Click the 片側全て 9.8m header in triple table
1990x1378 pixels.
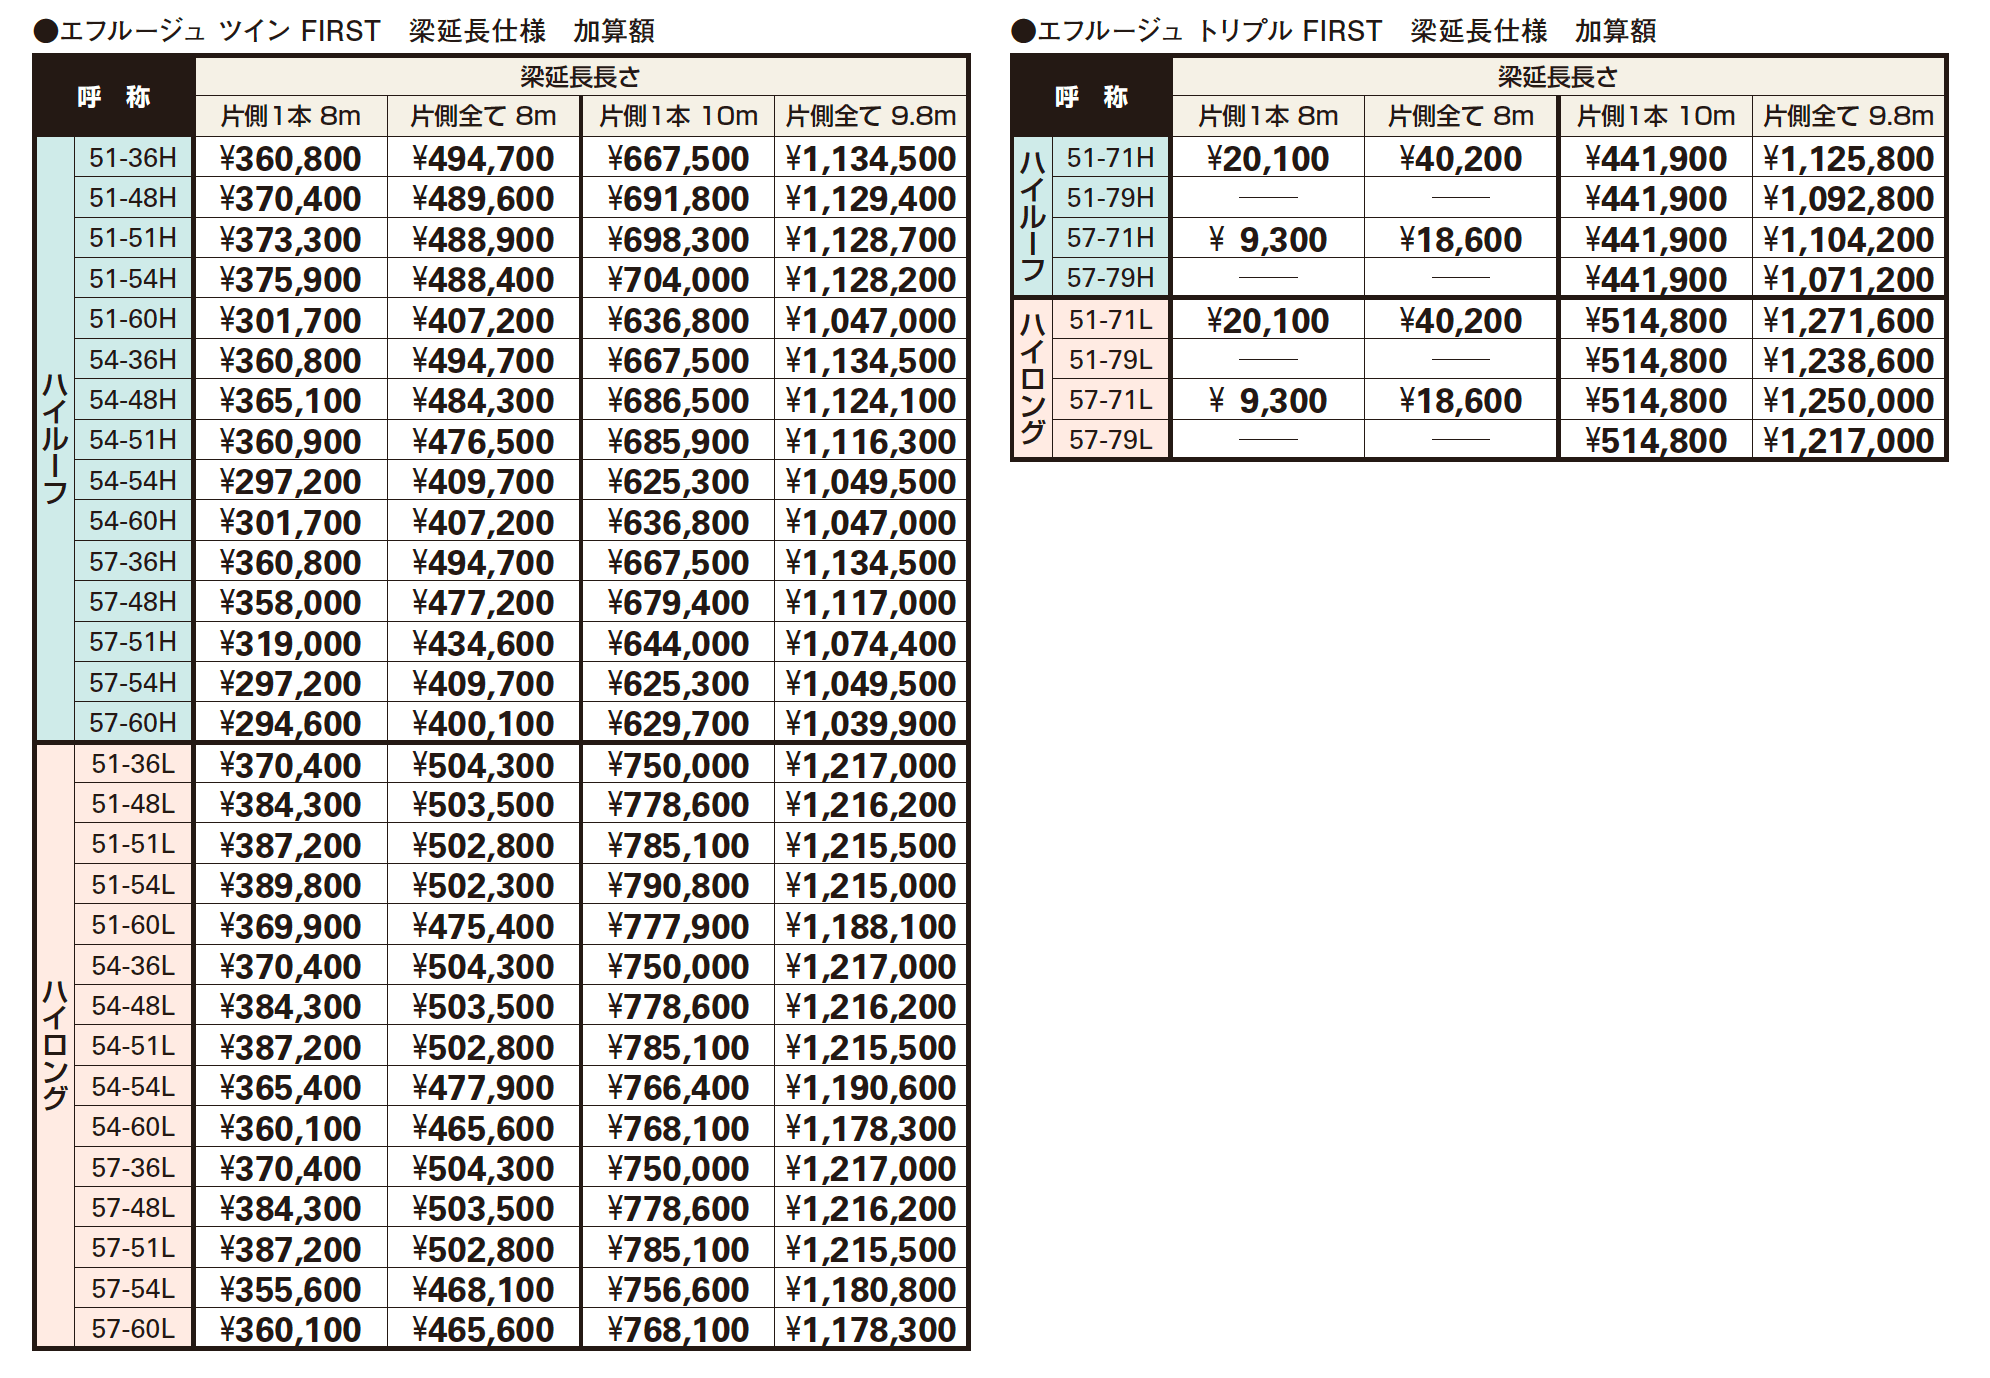(x=1848, y=116)
